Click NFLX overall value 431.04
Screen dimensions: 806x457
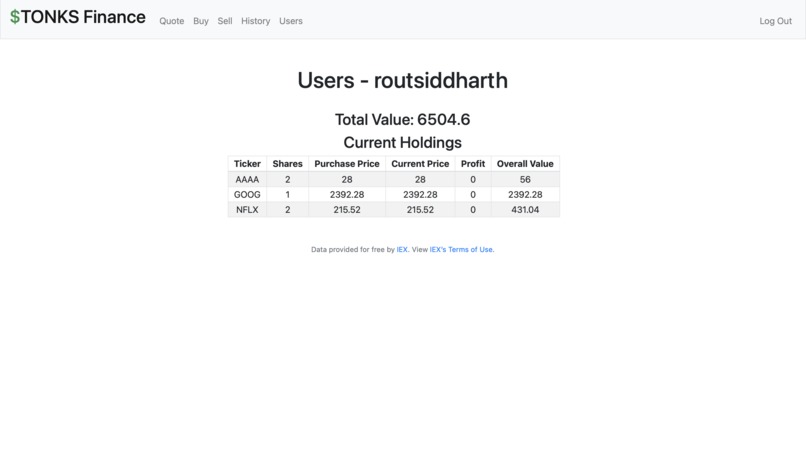coord(525,210)
